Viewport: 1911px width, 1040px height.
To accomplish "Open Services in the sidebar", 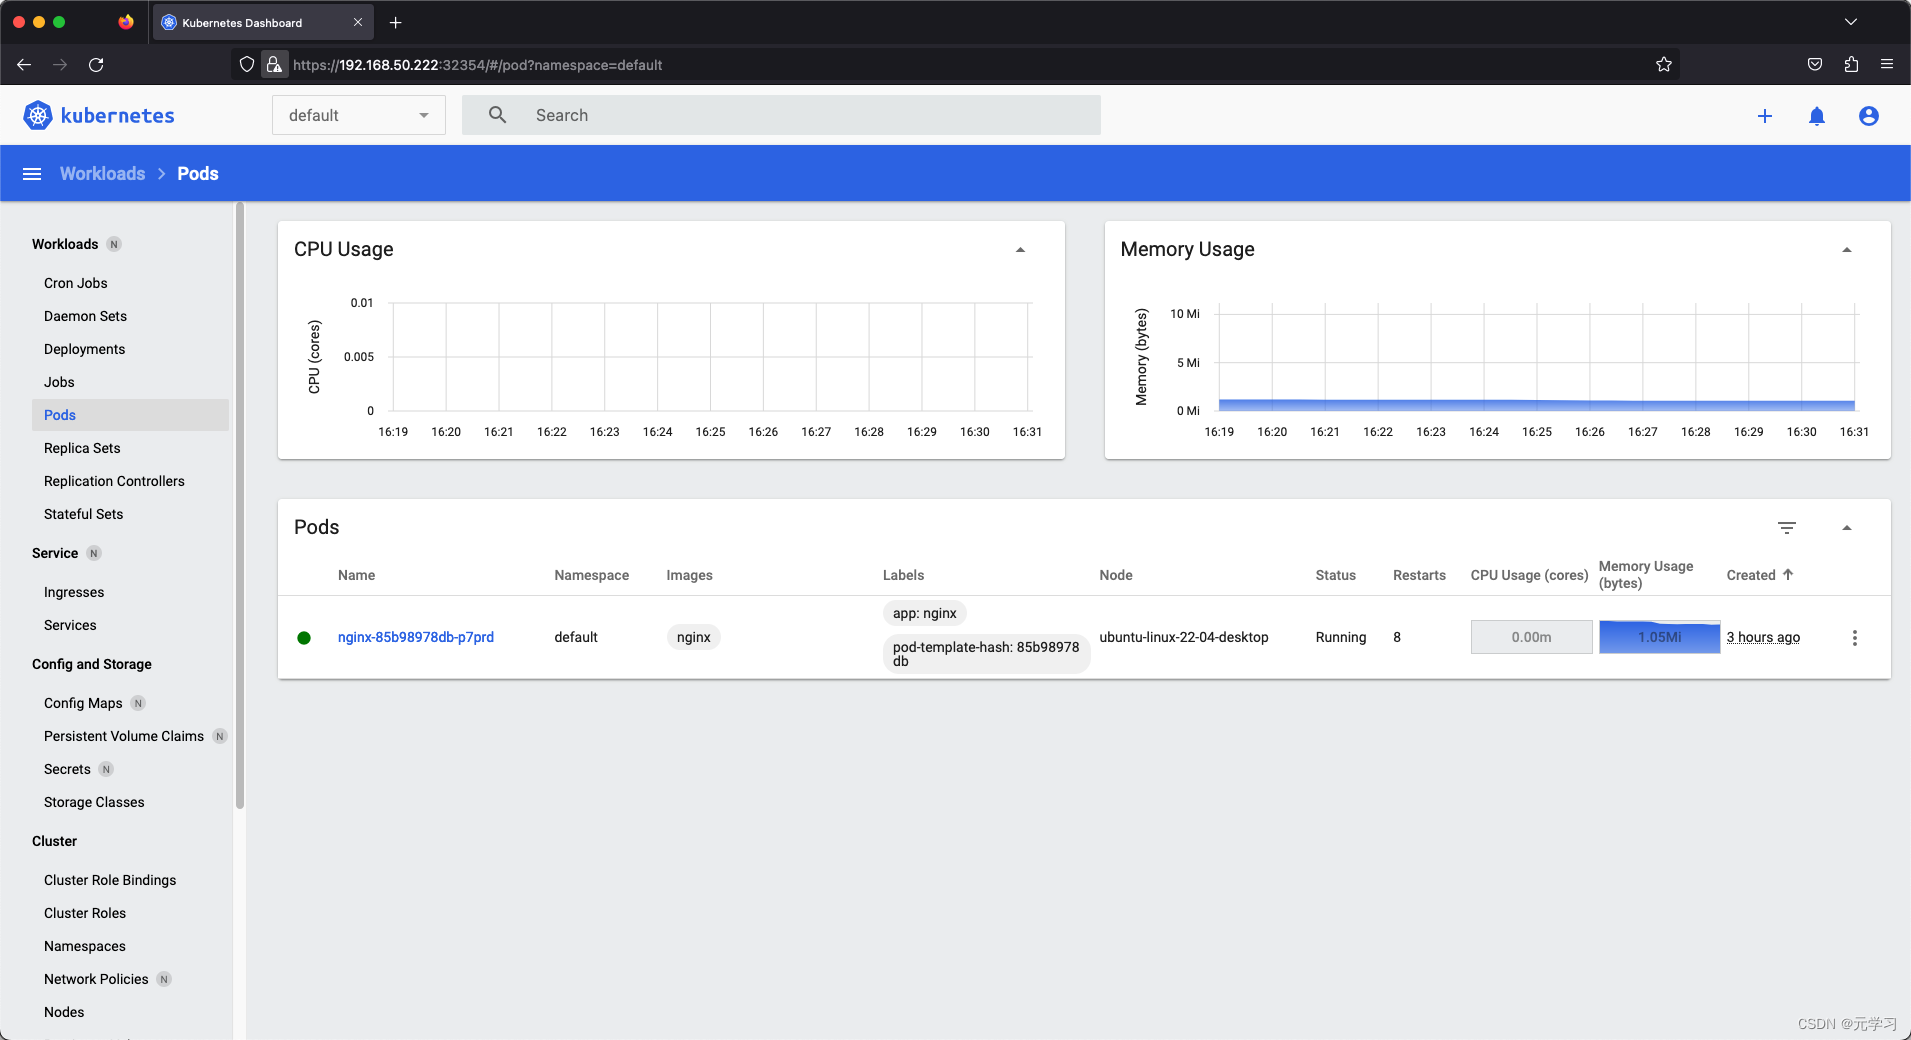I will pyautogui.click(x=70, y=625).
